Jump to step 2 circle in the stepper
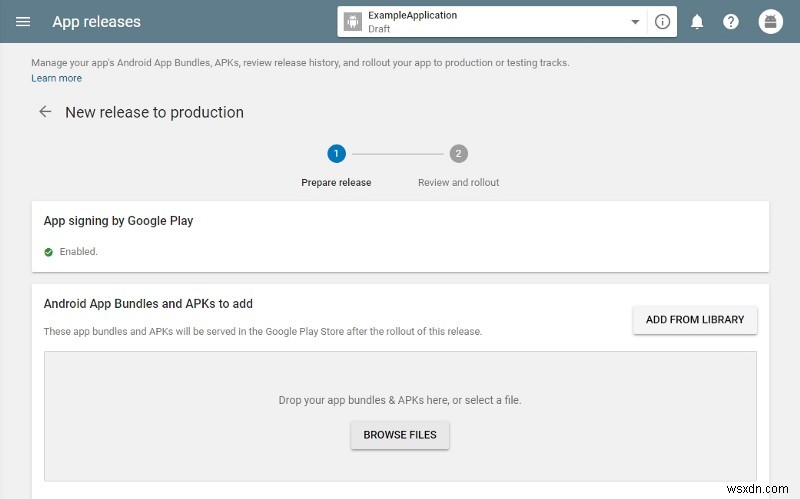800x499 pixels. (x=458, y=153)
